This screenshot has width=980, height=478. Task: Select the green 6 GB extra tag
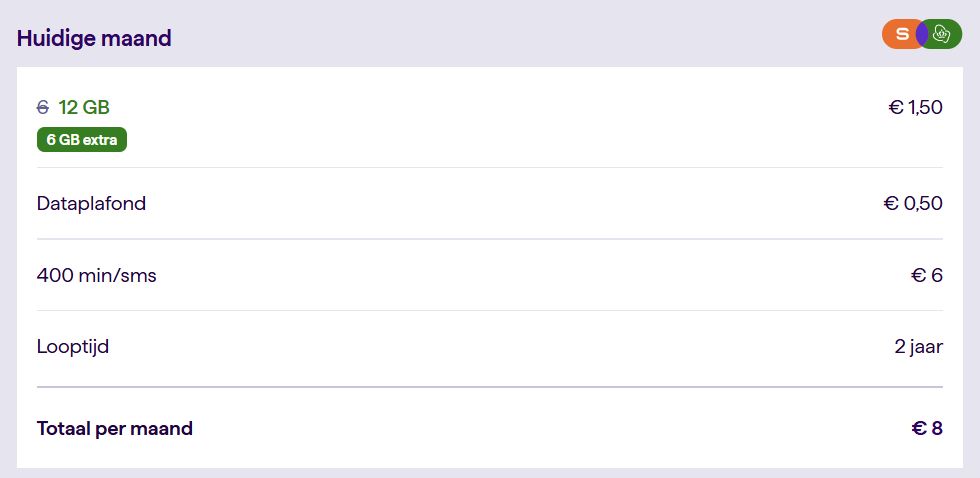pos(82,140)
